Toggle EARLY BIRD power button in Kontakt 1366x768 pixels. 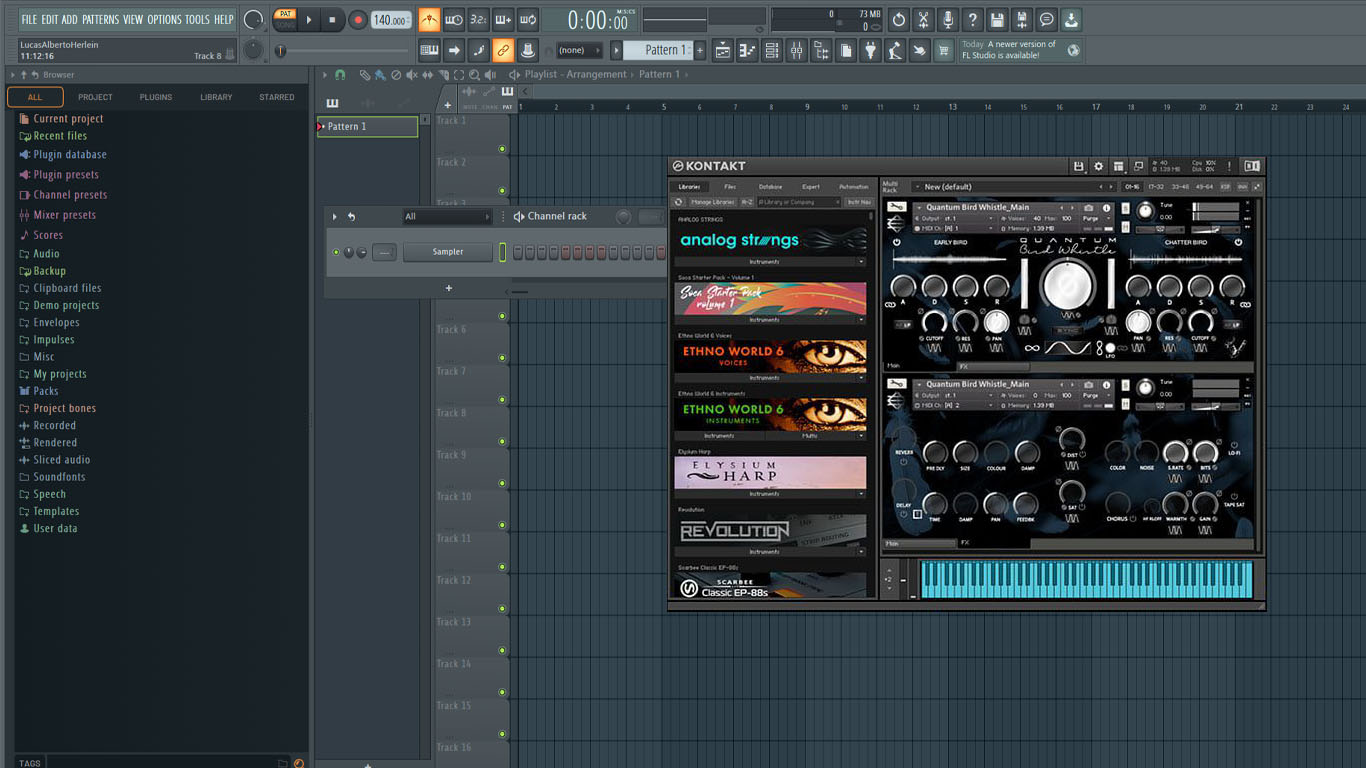[896, 242]
